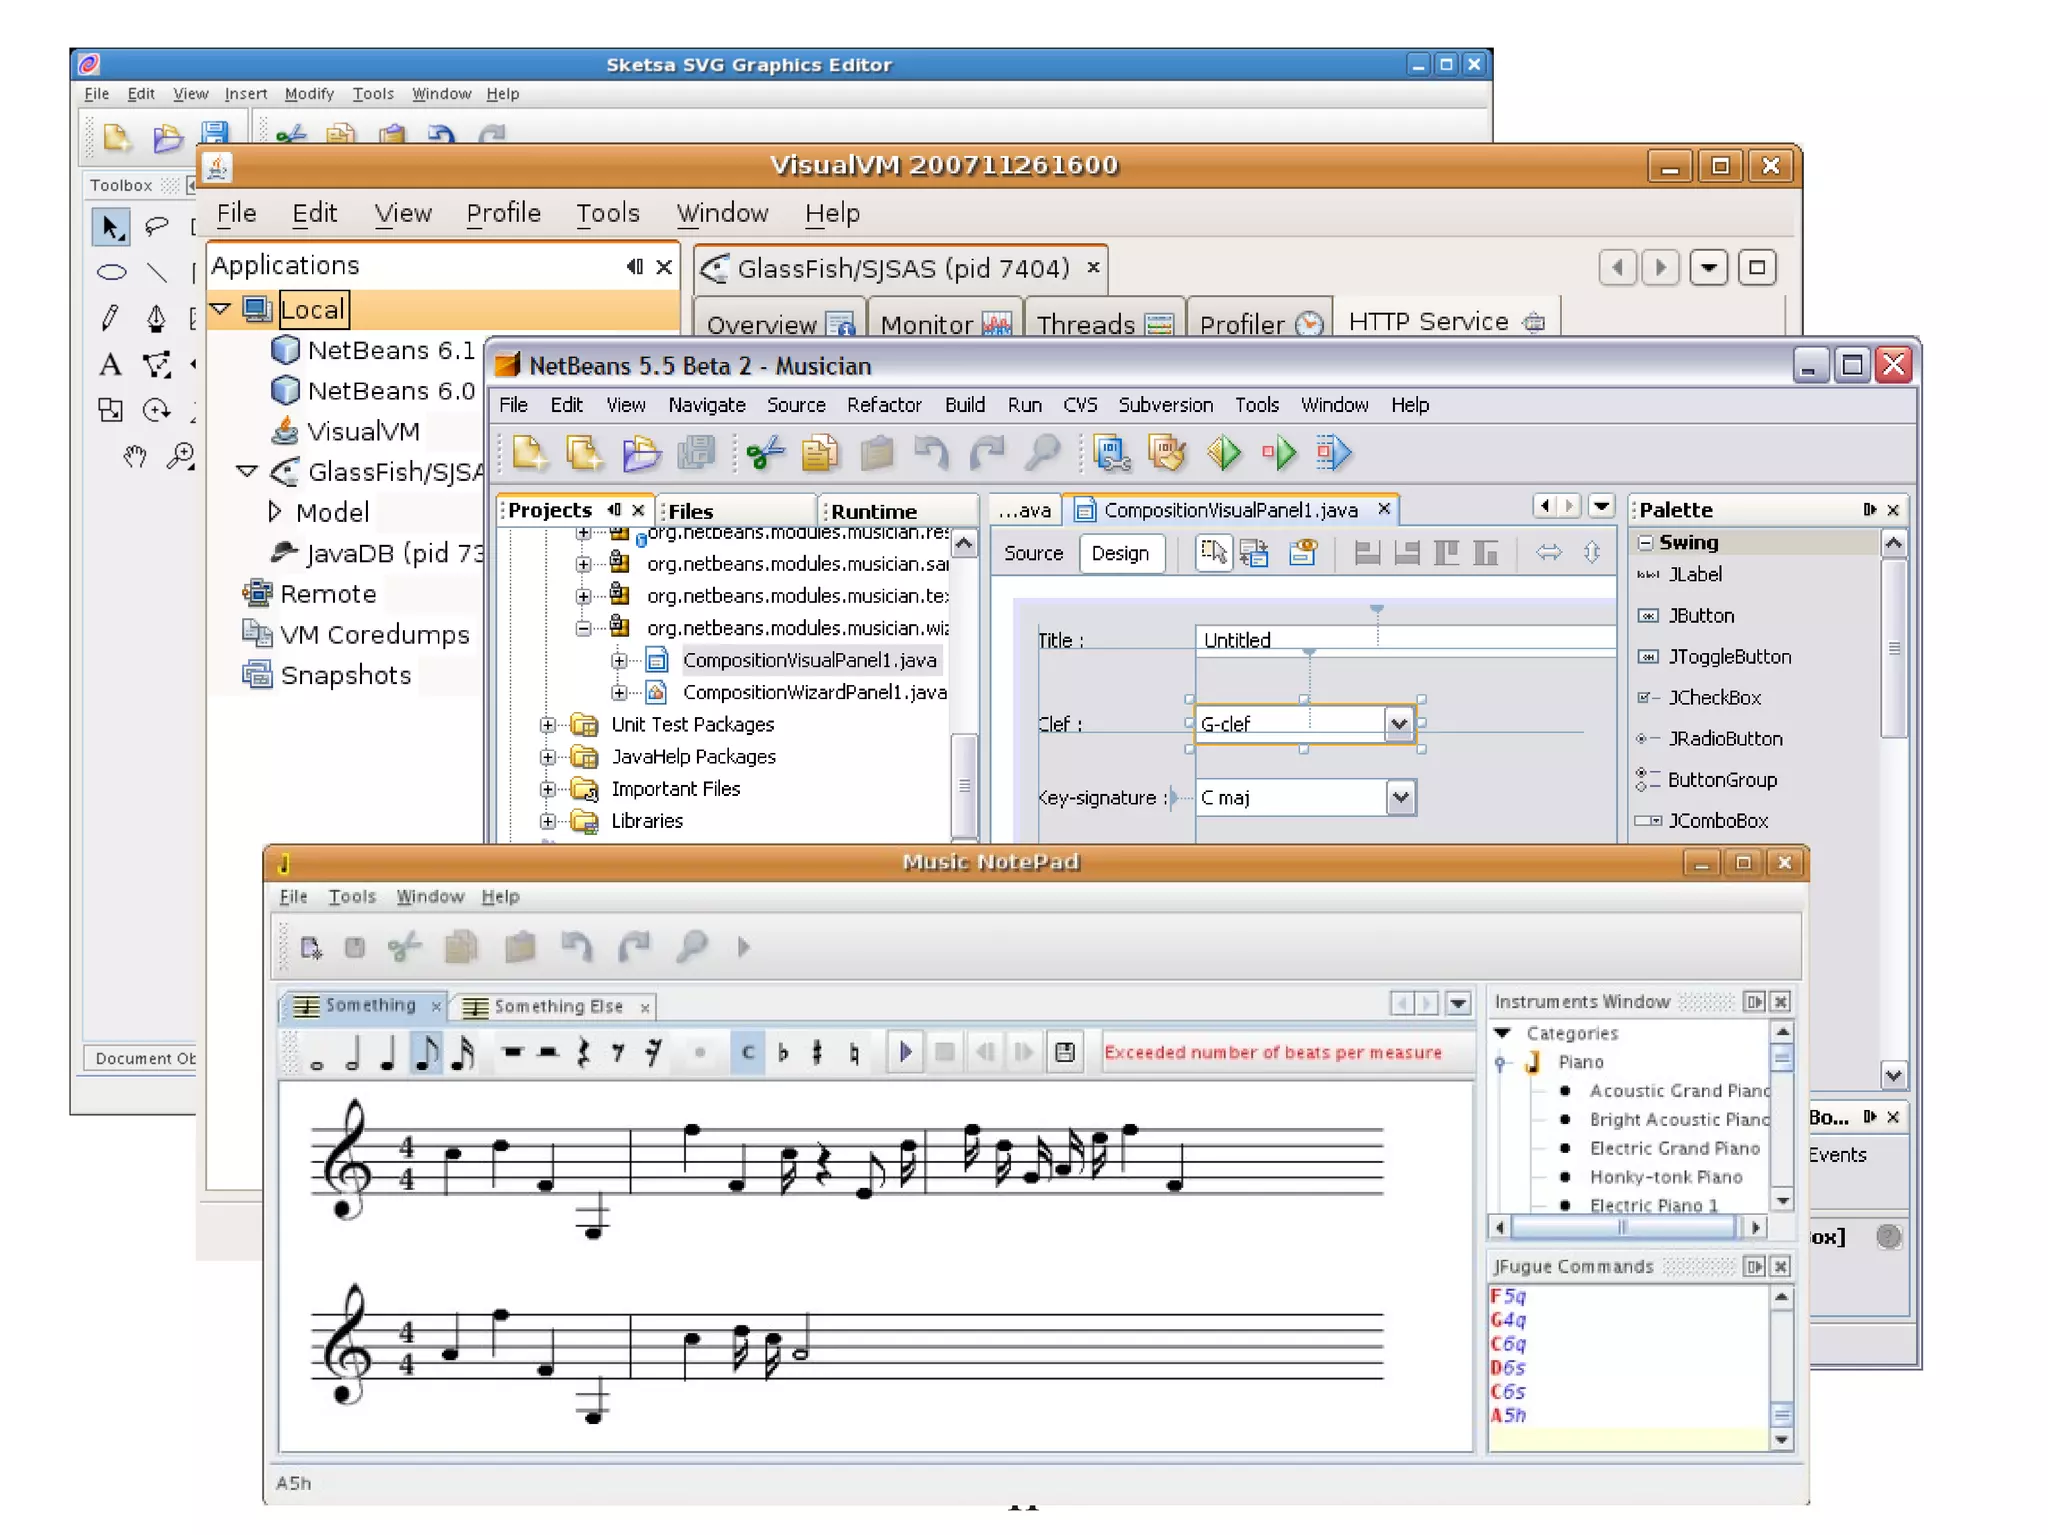Click the Cut scissors icon in NetBeans

pyautogui.click(x=765, y=453)
